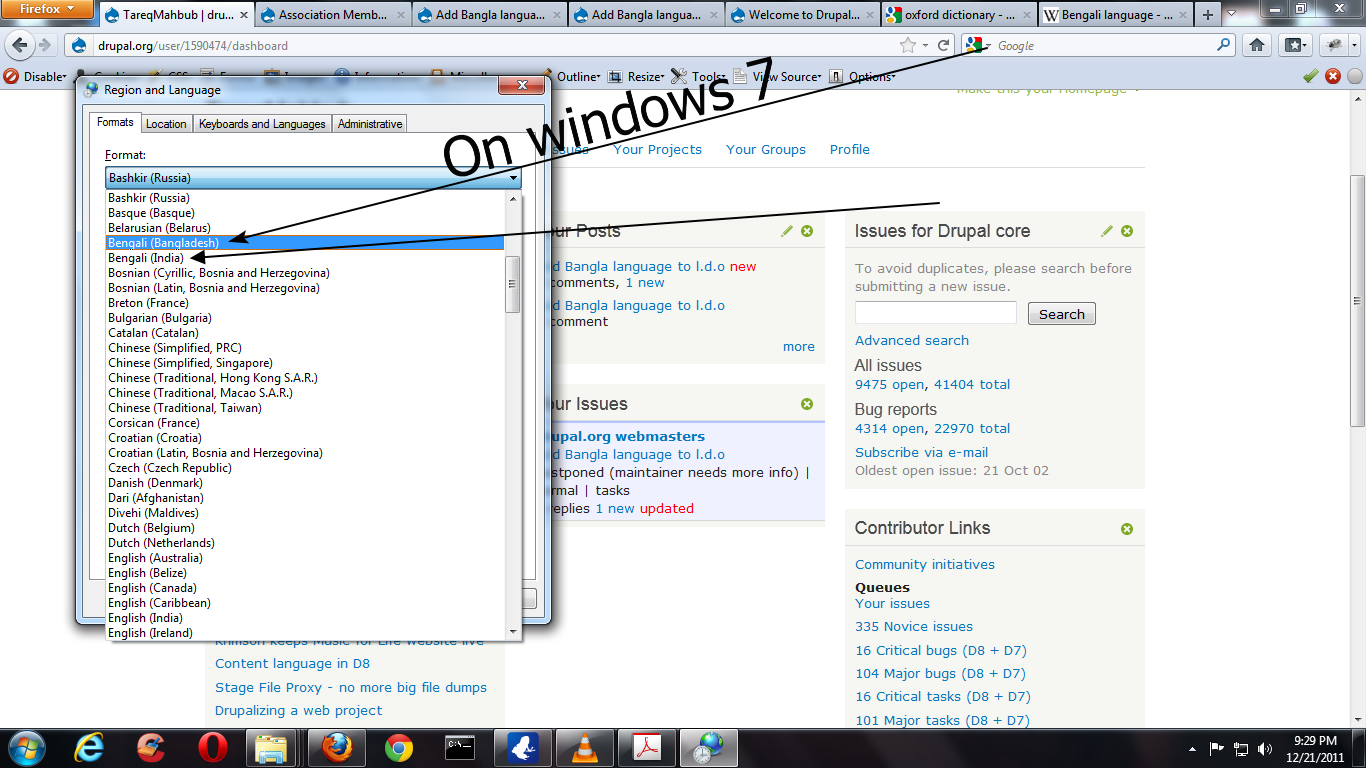
Task: Click the green checkmark in the Web Developer toolbar
Action: point(1310,76)
